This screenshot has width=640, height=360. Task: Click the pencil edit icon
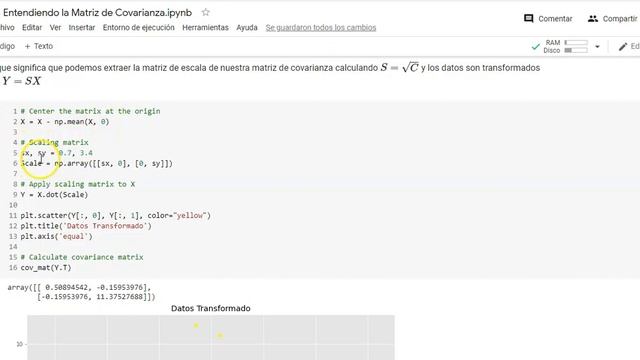[622, 47]
